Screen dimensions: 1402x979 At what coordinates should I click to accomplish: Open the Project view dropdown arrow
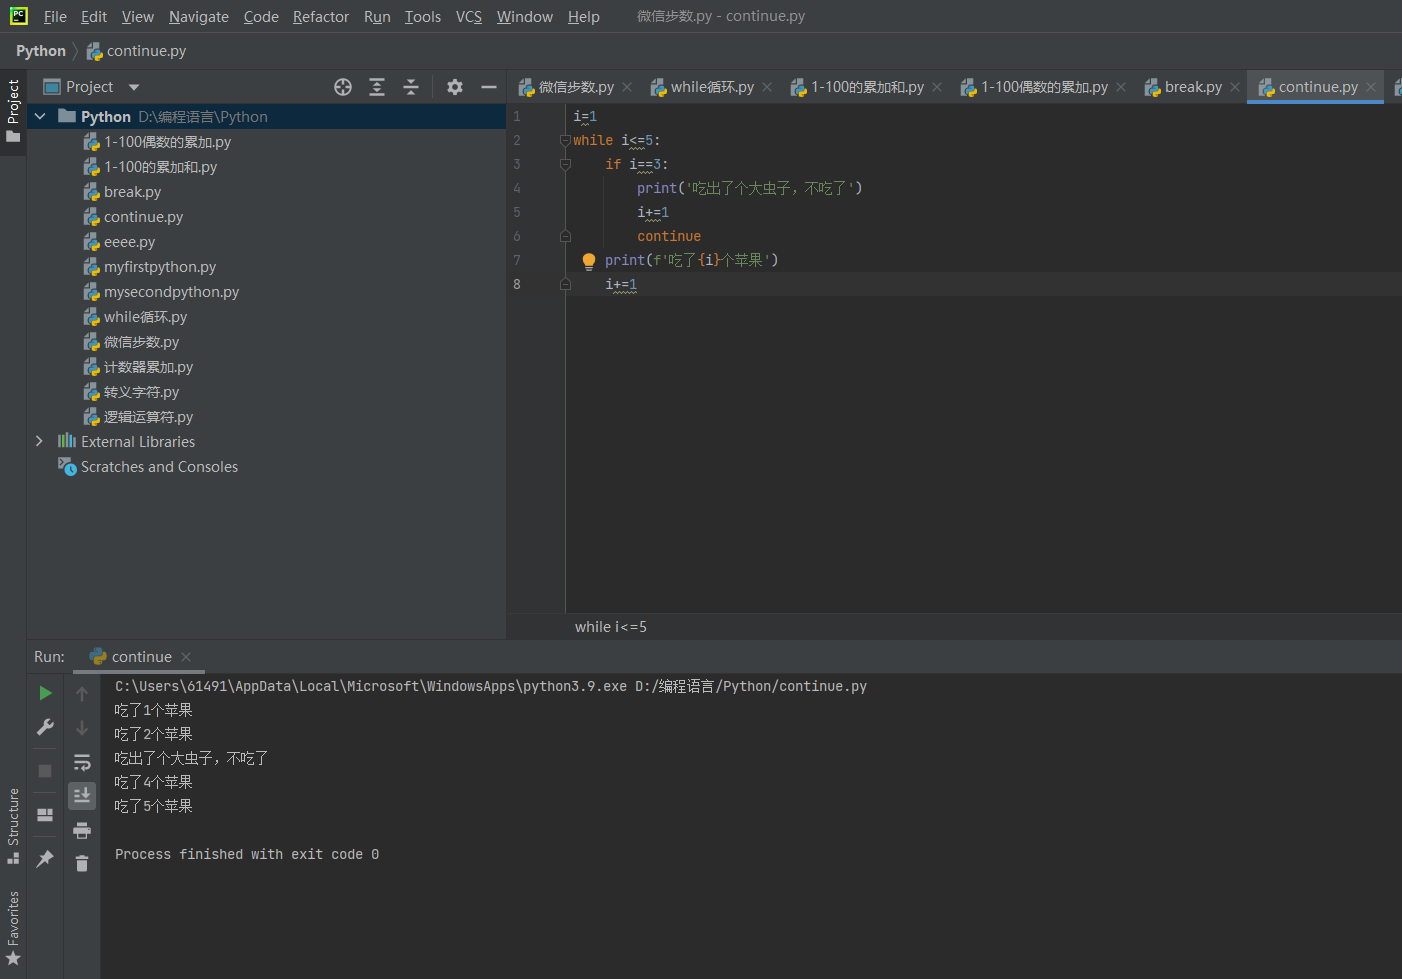[134, 87]
